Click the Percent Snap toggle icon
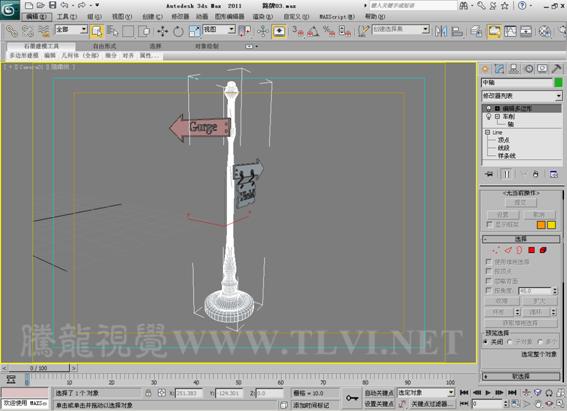 (329, 31)
